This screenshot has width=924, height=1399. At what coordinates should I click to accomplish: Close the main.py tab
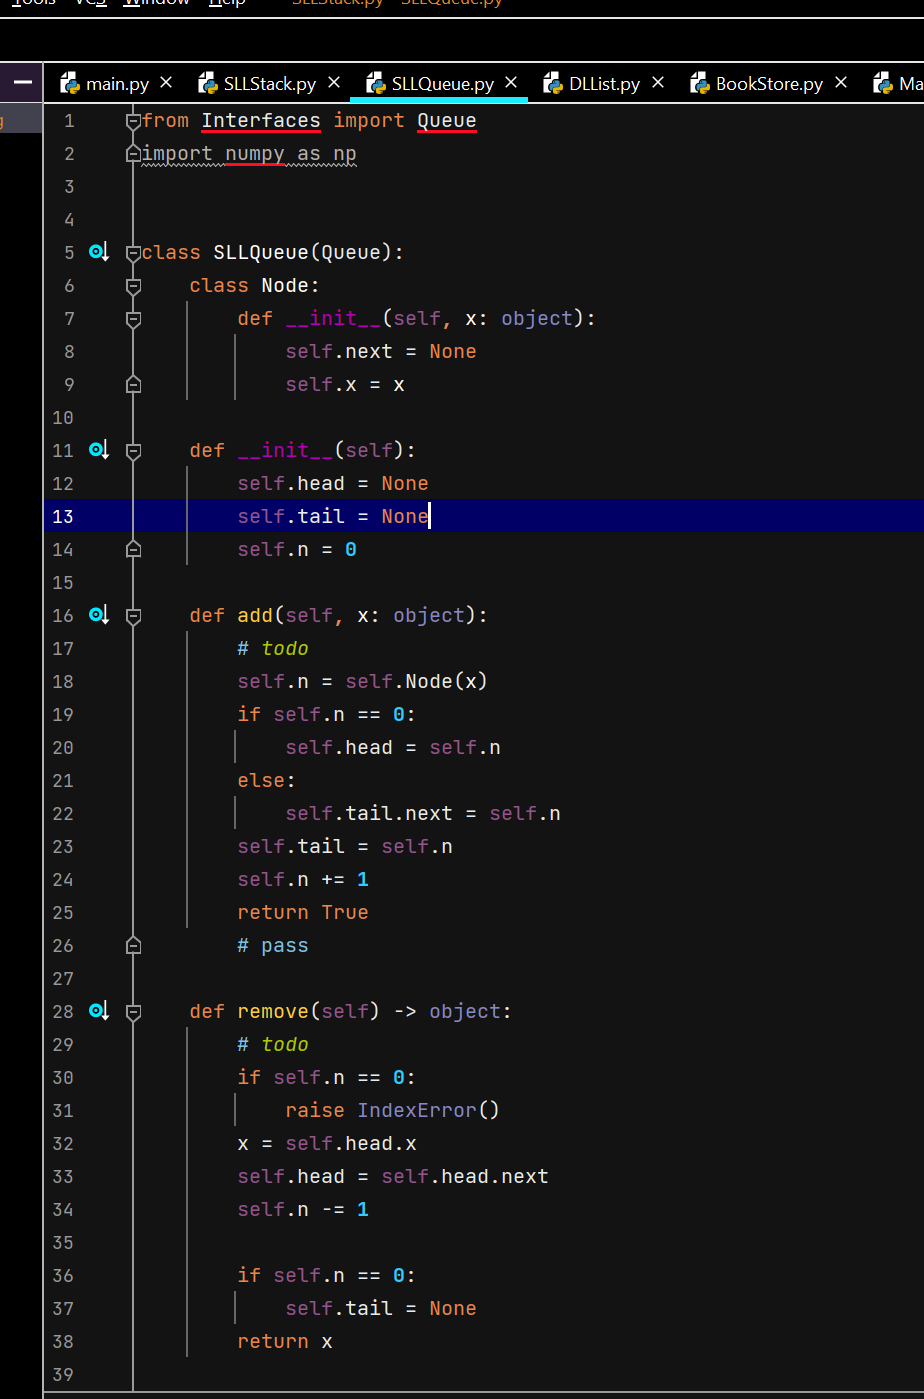[165, 83]
